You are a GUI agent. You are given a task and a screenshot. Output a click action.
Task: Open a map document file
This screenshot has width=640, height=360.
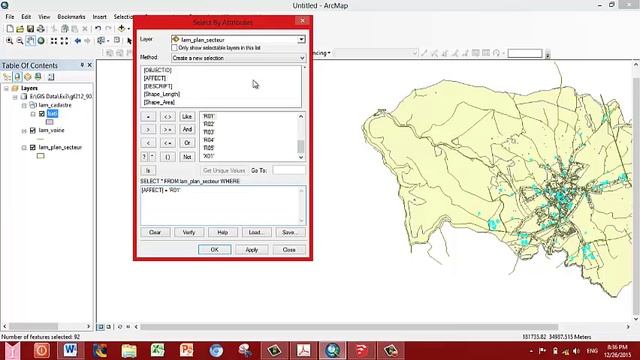point(20,29)
